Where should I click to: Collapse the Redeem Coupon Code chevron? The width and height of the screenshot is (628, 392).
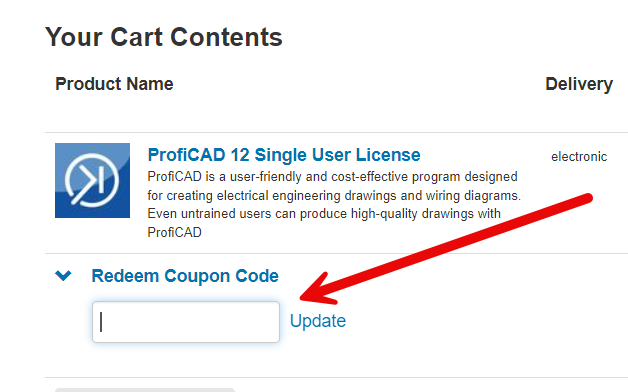pyautogui.click(x=63, y=275)
